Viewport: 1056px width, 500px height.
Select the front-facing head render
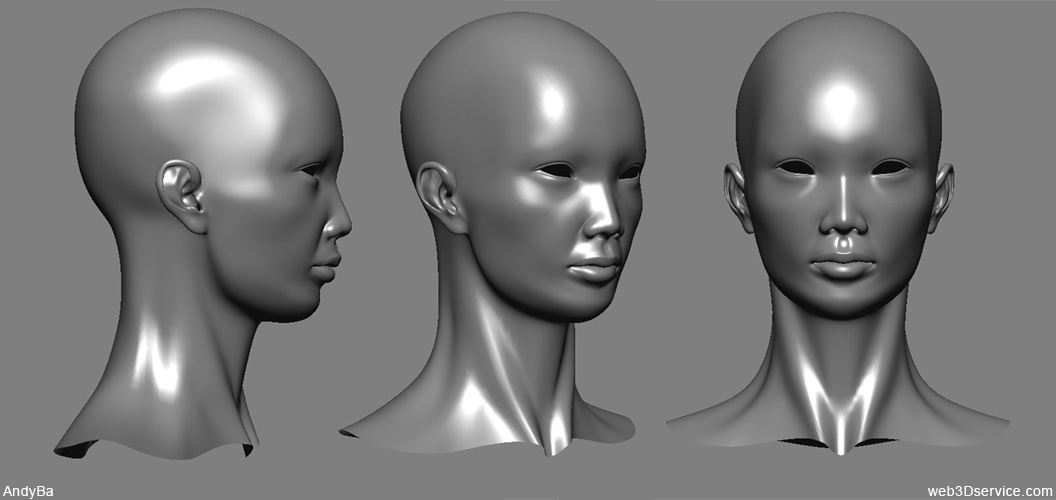point(838,233)
